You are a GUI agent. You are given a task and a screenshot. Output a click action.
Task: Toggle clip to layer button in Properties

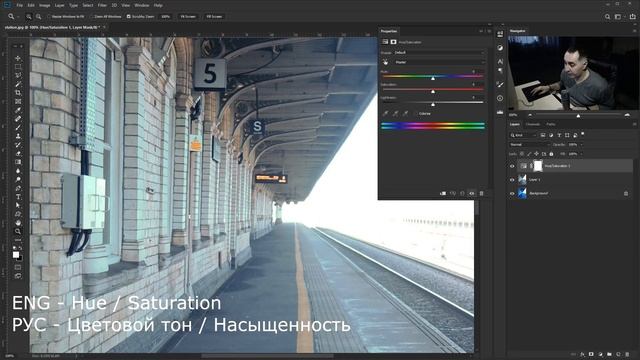click(x=443, y=193)
